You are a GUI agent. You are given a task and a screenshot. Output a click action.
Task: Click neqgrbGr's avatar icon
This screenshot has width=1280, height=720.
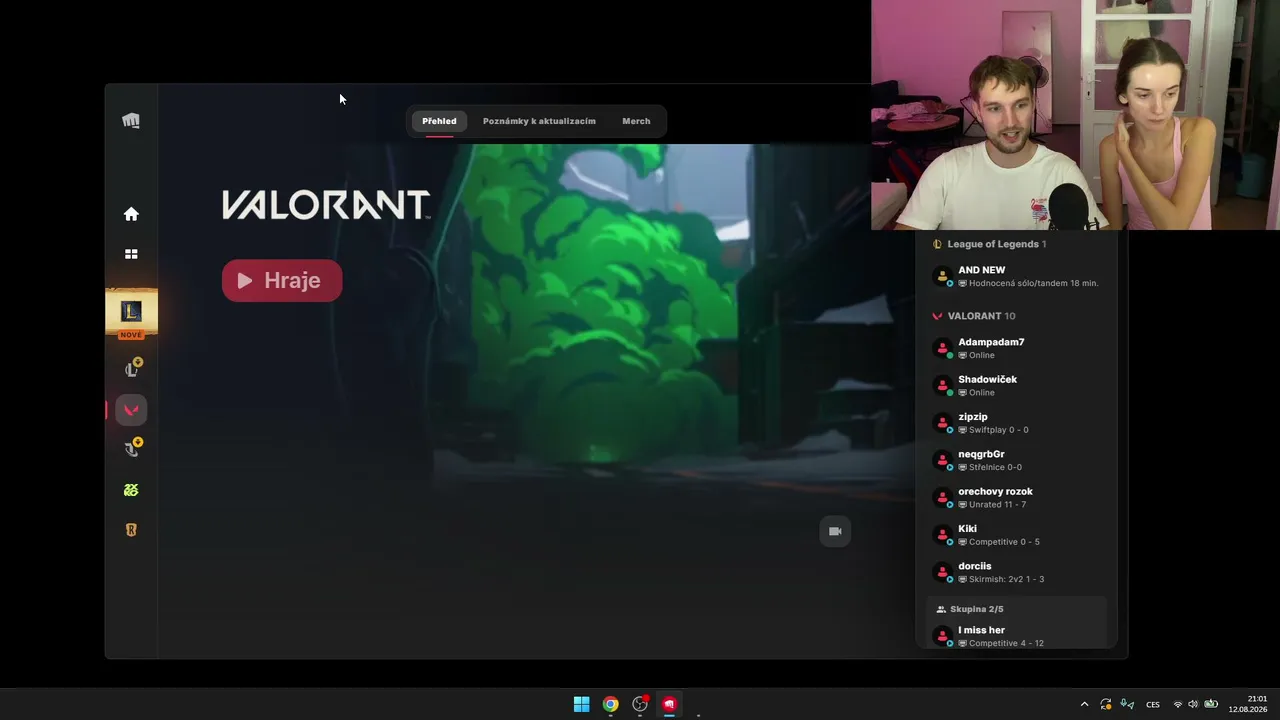[x=942, y=460]
